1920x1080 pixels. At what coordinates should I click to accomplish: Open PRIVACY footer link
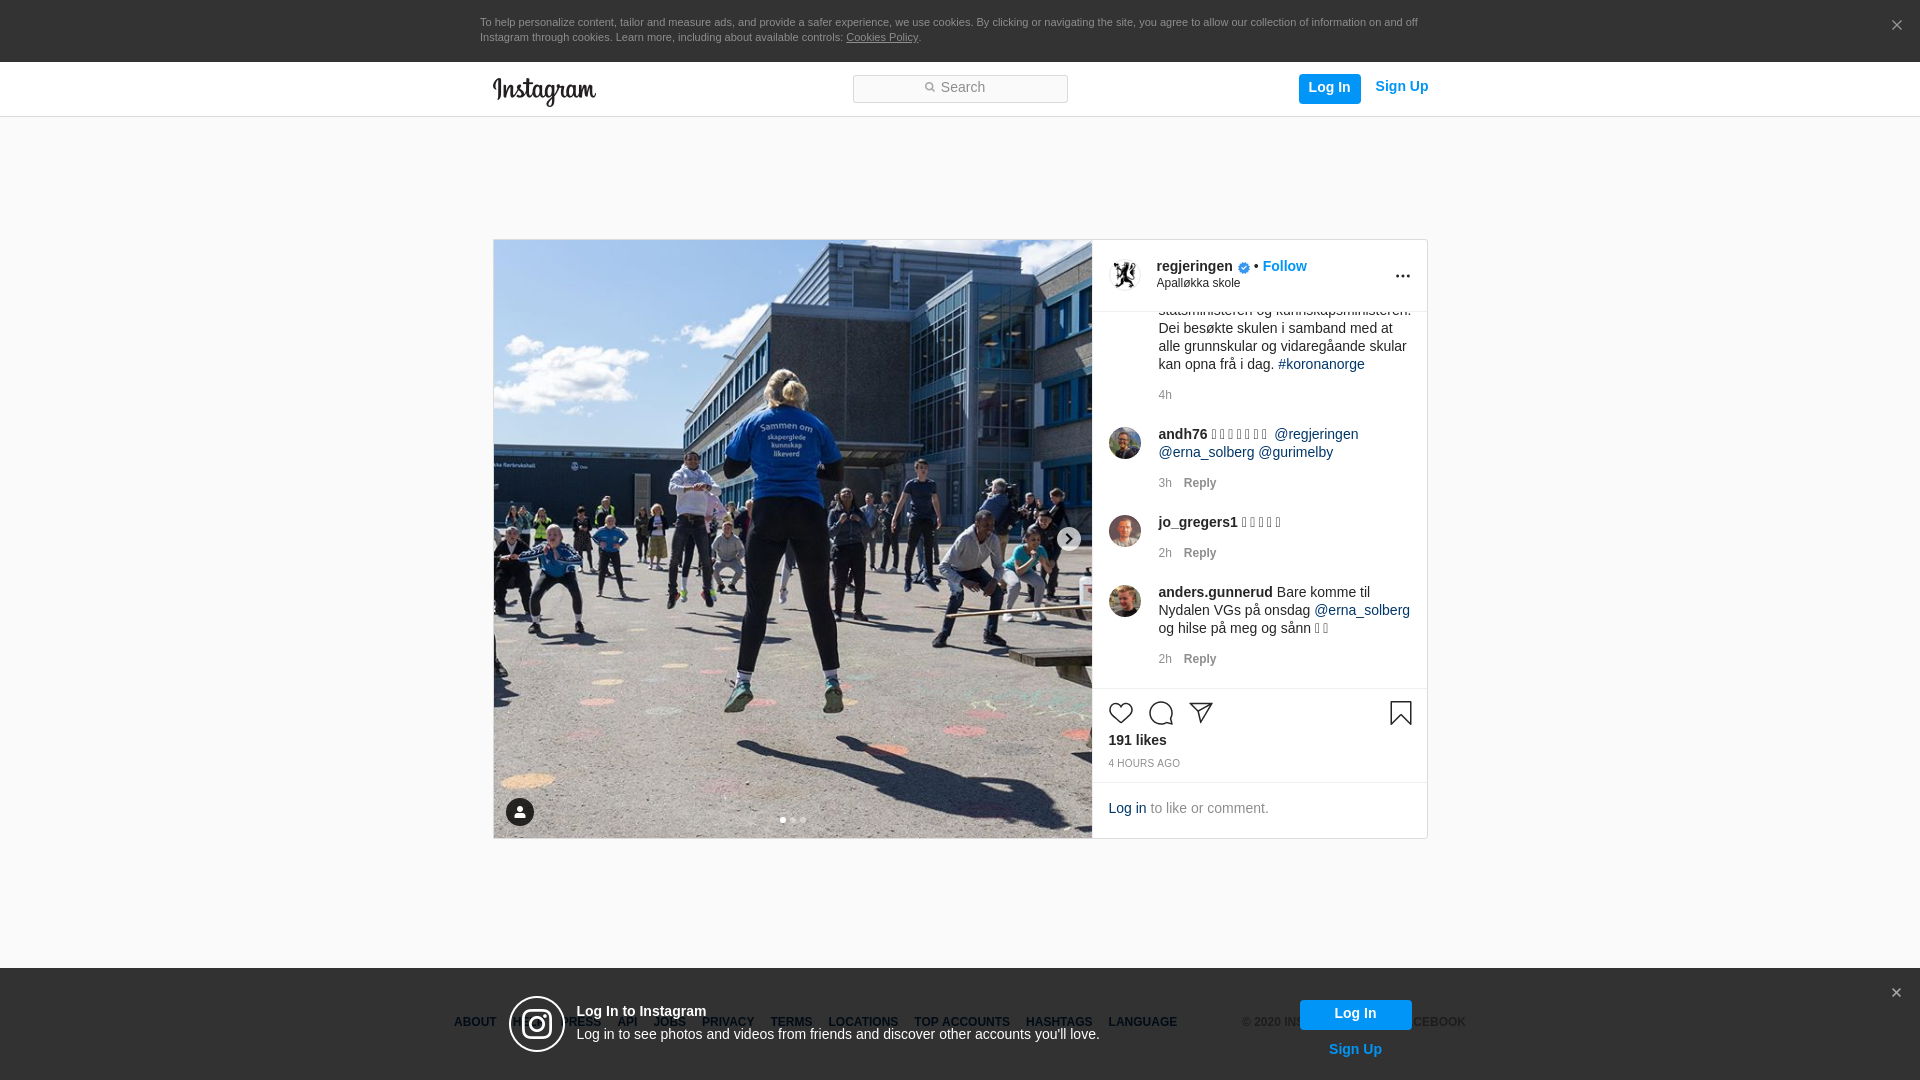tap(728, 1022)
